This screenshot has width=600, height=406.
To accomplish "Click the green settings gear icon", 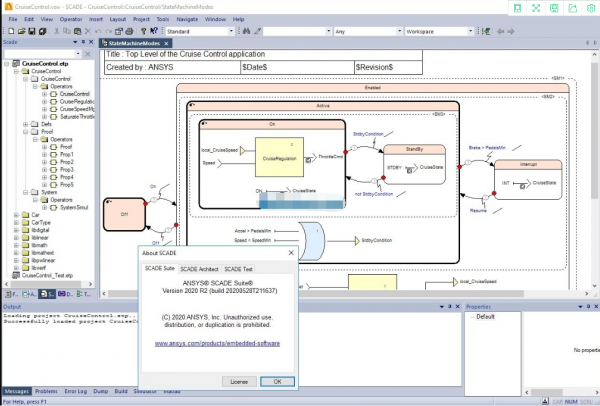I will coord(591,8).
